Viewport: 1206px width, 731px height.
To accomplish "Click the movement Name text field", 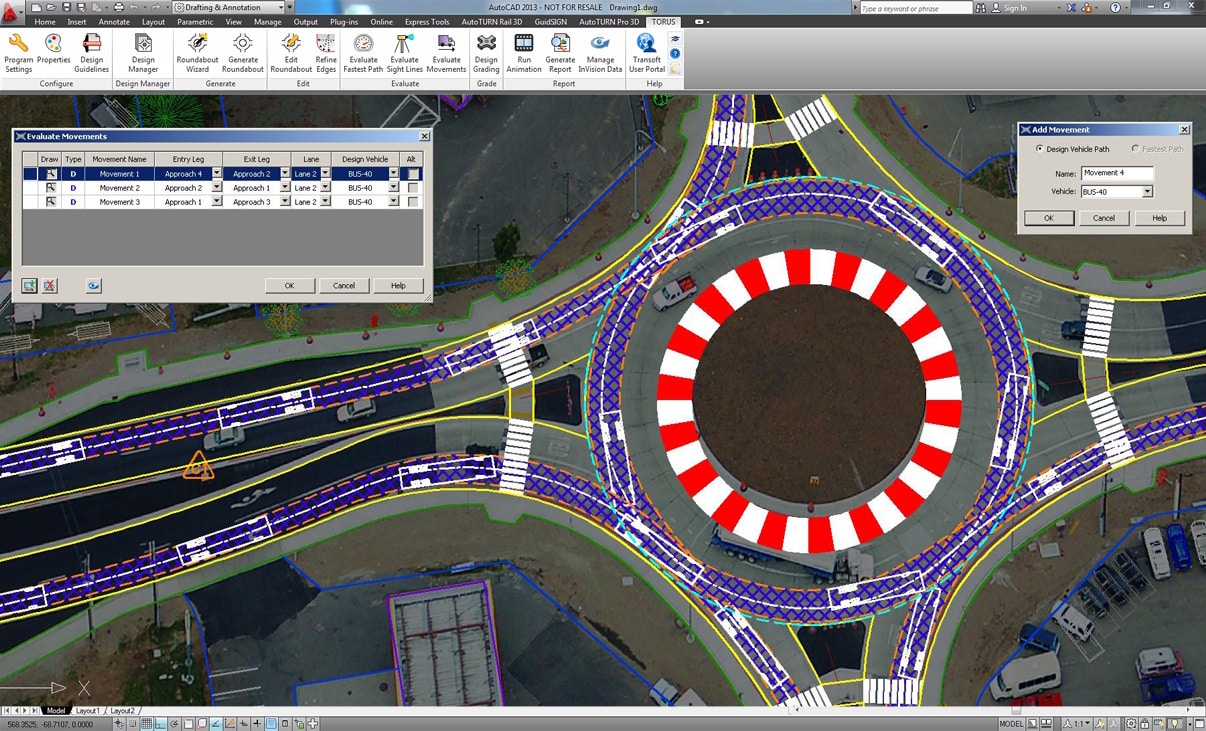I will point(1116,173).
